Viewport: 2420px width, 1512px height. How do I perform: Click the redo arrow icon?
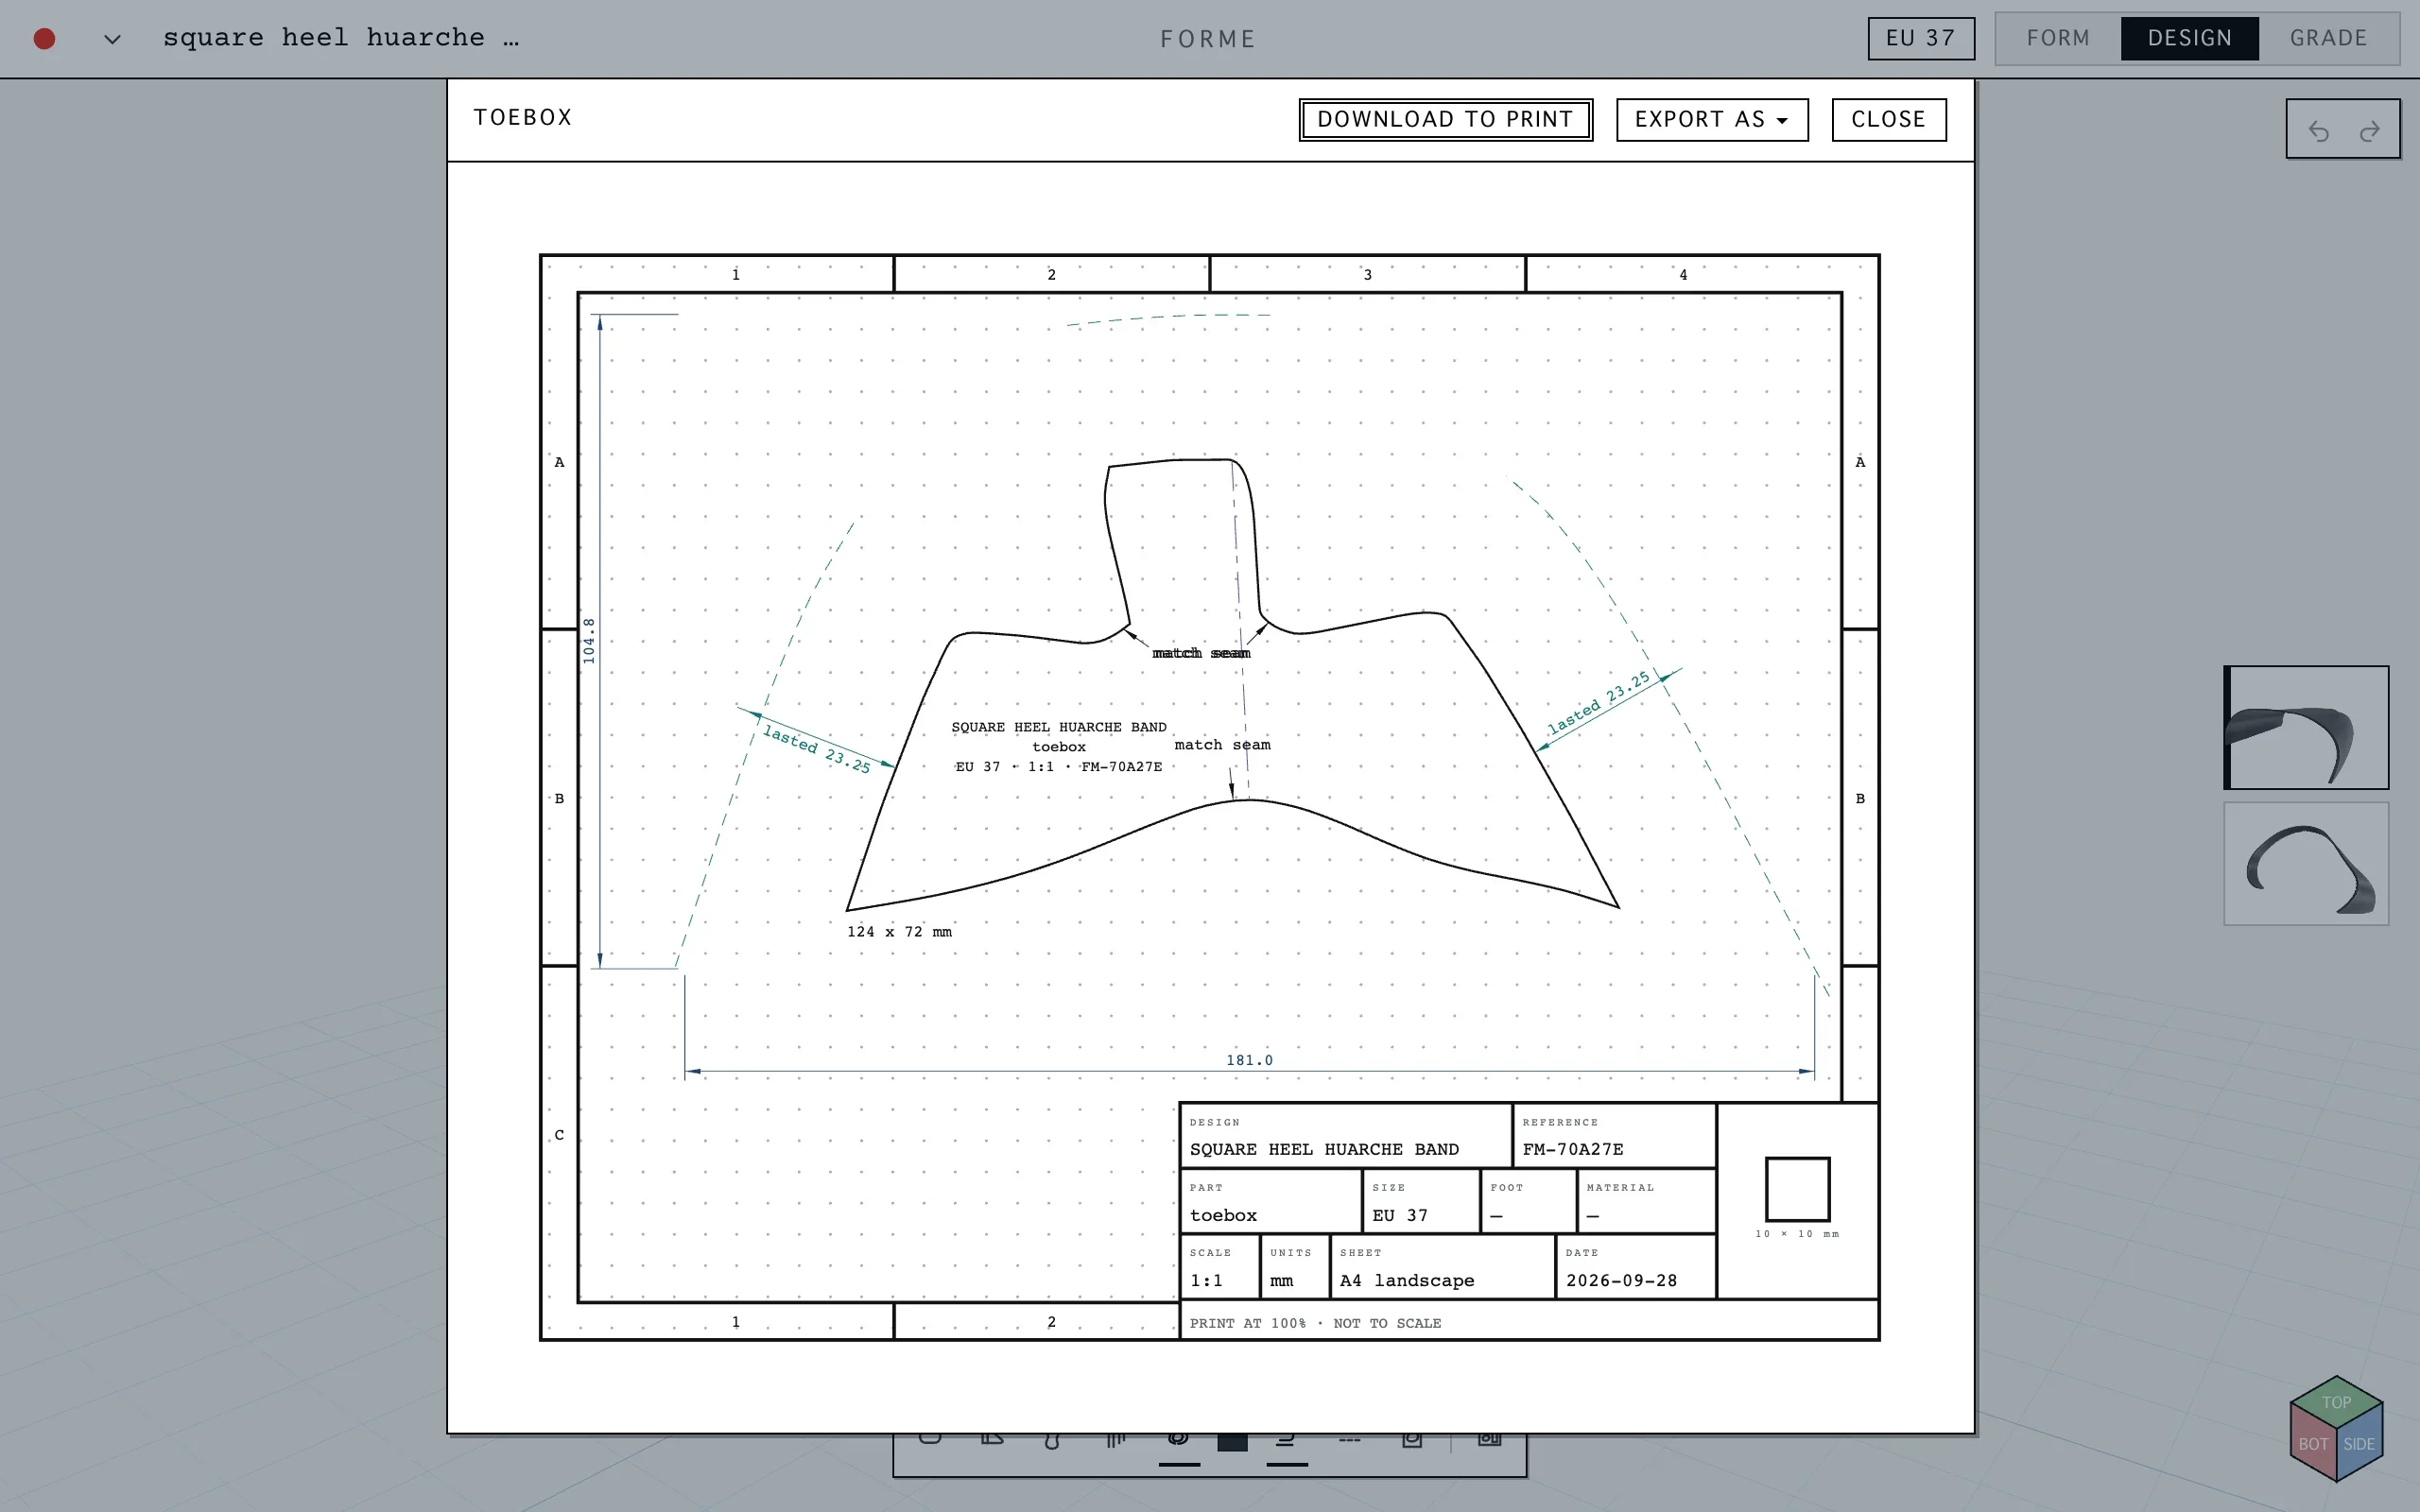pyautogui.click(x=2369, y=131)
